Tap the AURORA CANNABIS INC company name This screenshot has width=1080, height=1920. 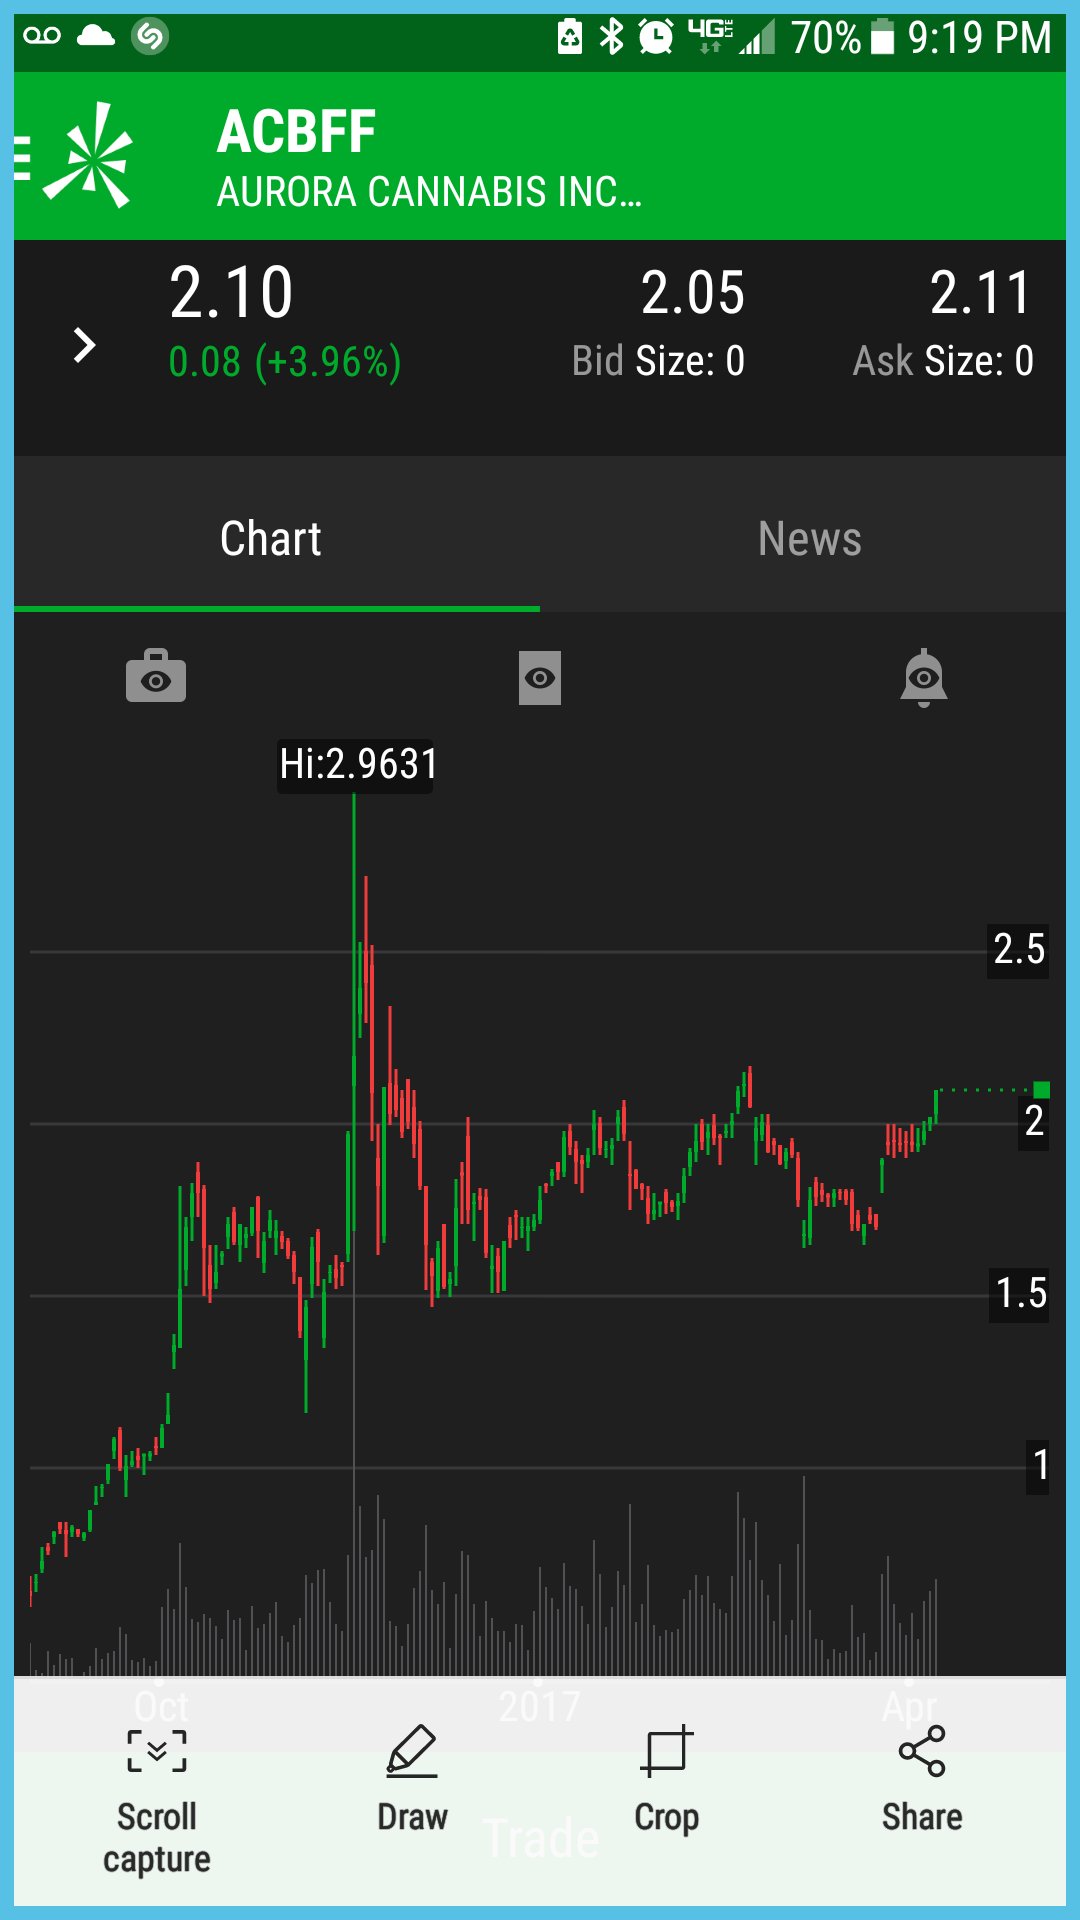(x=430, y=191)
